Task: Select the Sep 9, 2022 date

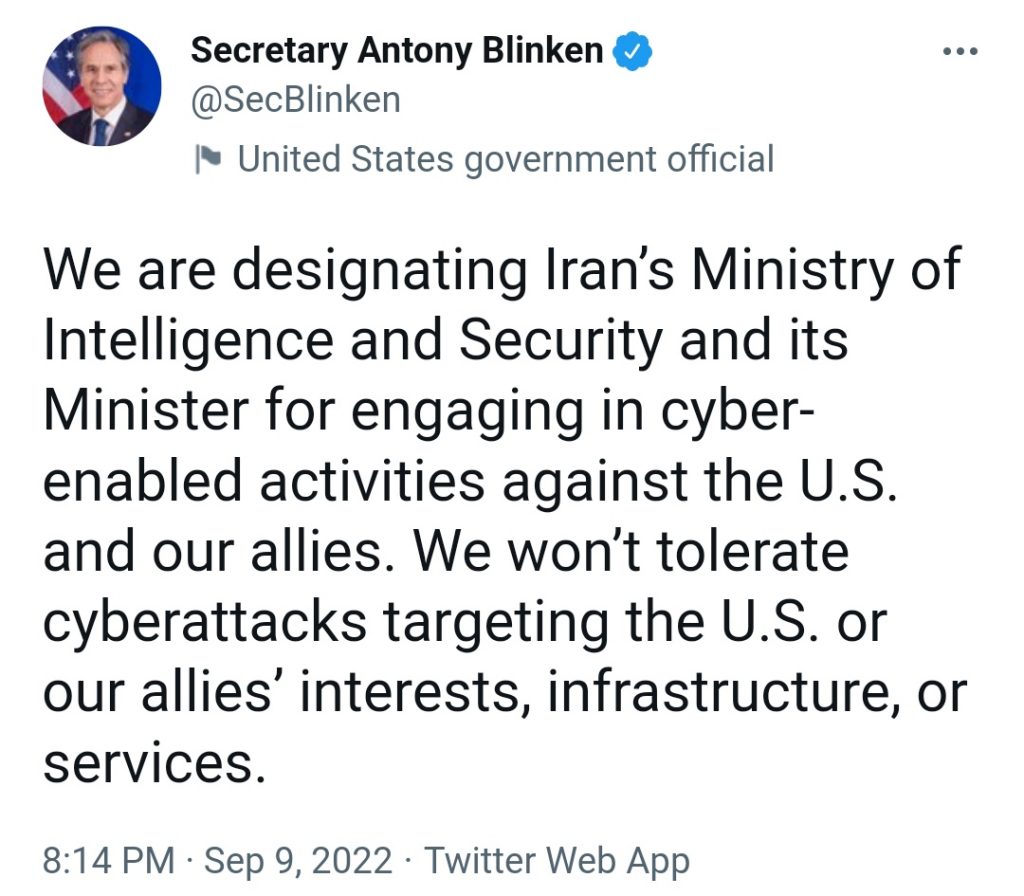Action: coord(300,860)
